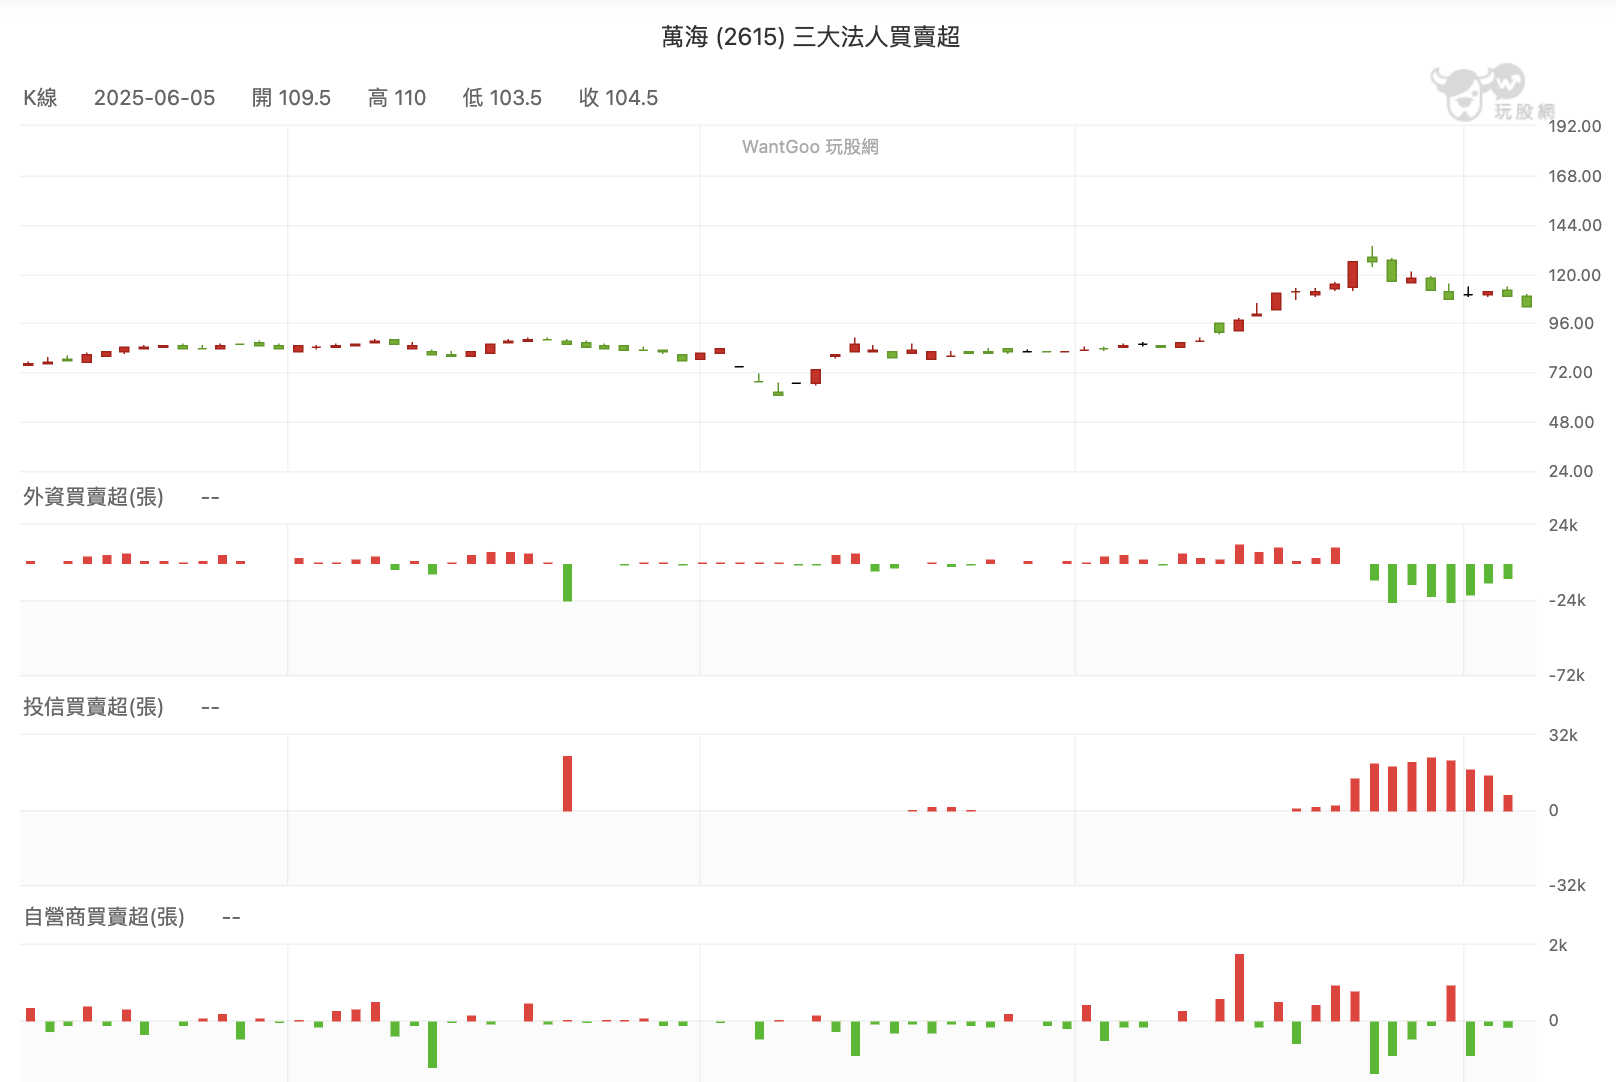Viewport: 1616px width, 1082px height.
Task: Click the WantGoo 玩股網 center watermark text
Action: (810, 147)
